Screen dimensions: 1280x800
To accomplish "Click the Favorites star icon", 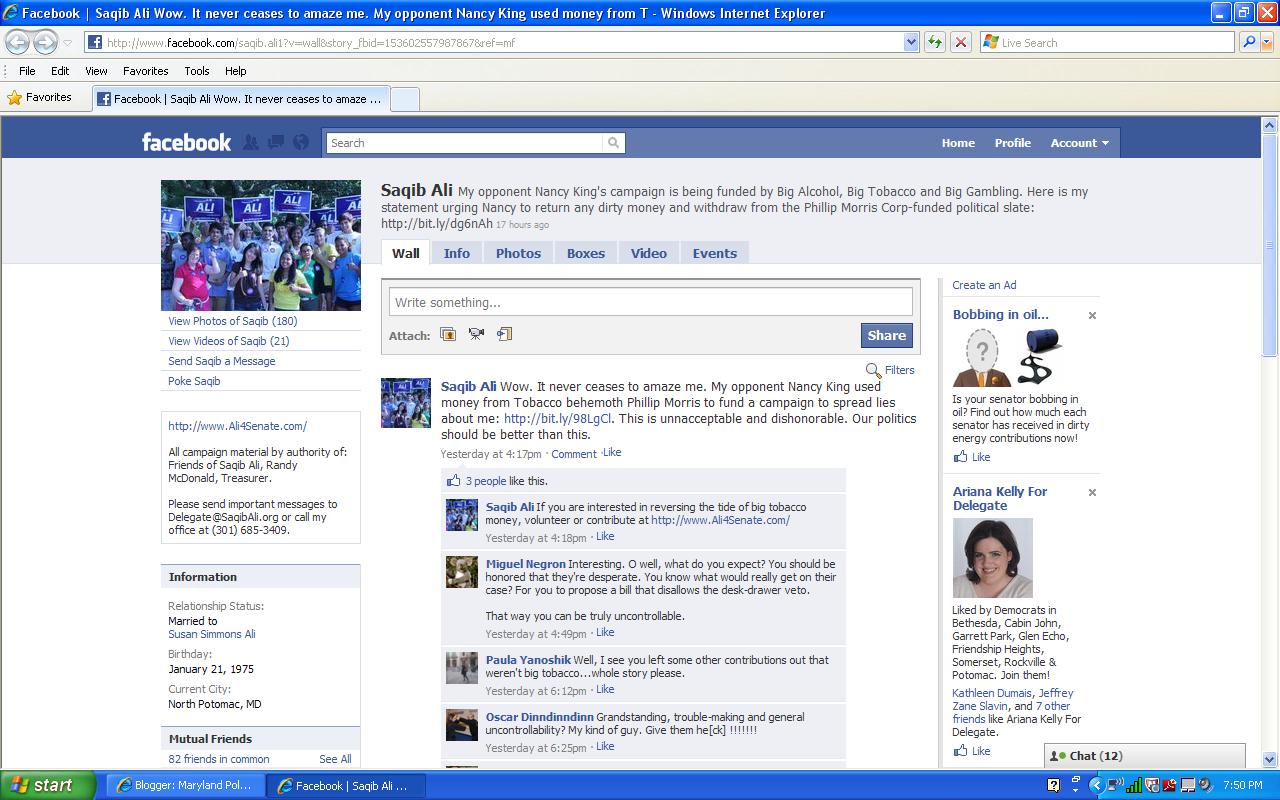I will click(15, 98).
